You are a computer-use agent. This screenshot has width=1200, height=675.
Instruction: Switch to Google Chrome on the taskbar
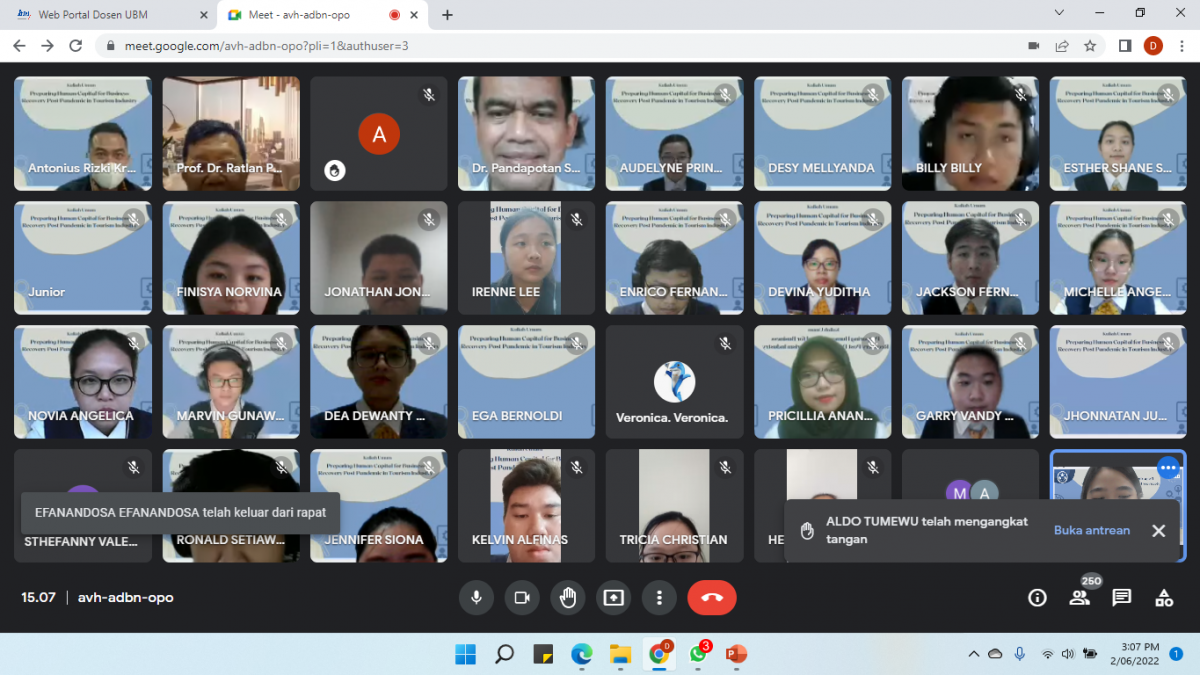tap(659, 654)
